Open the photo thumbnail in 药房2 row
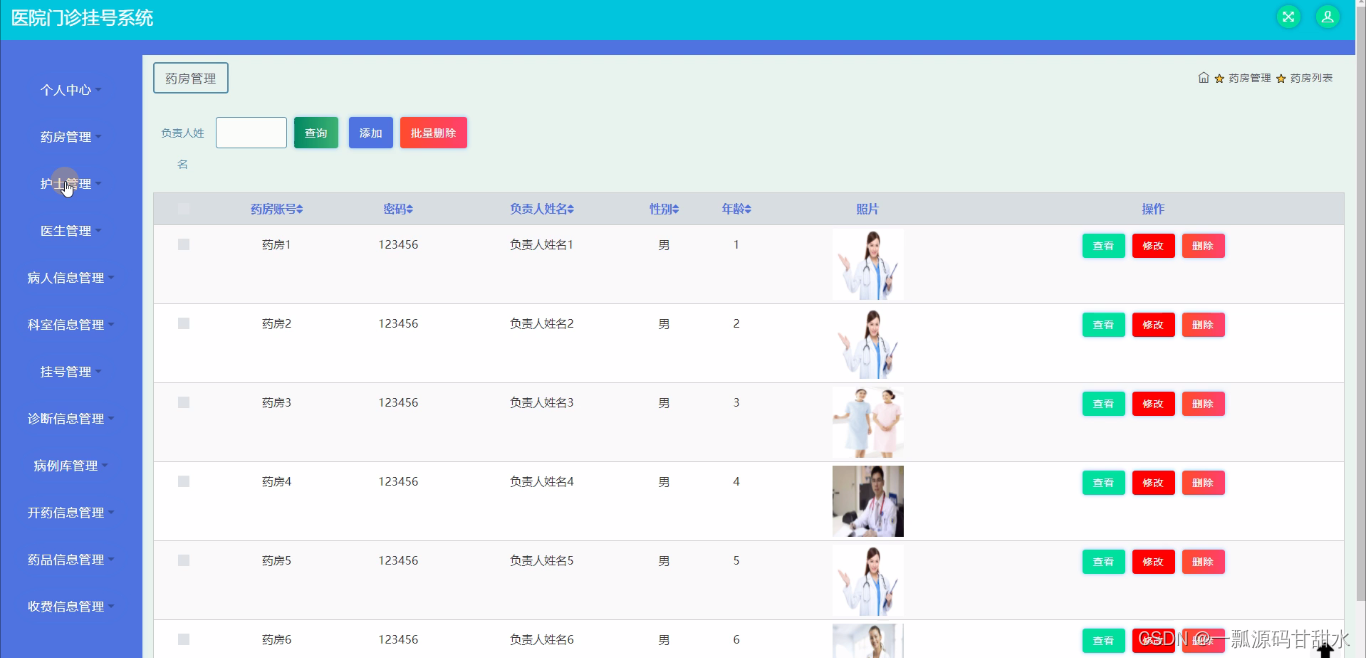This screenshot has height=658, width=1366. [x=868, y=343]
